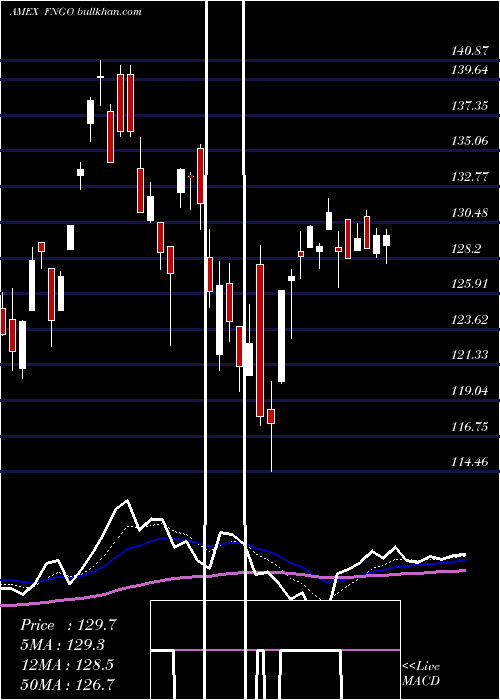Click the tall red candle falling to 117

pyautogui.click(x=260, y=340)
